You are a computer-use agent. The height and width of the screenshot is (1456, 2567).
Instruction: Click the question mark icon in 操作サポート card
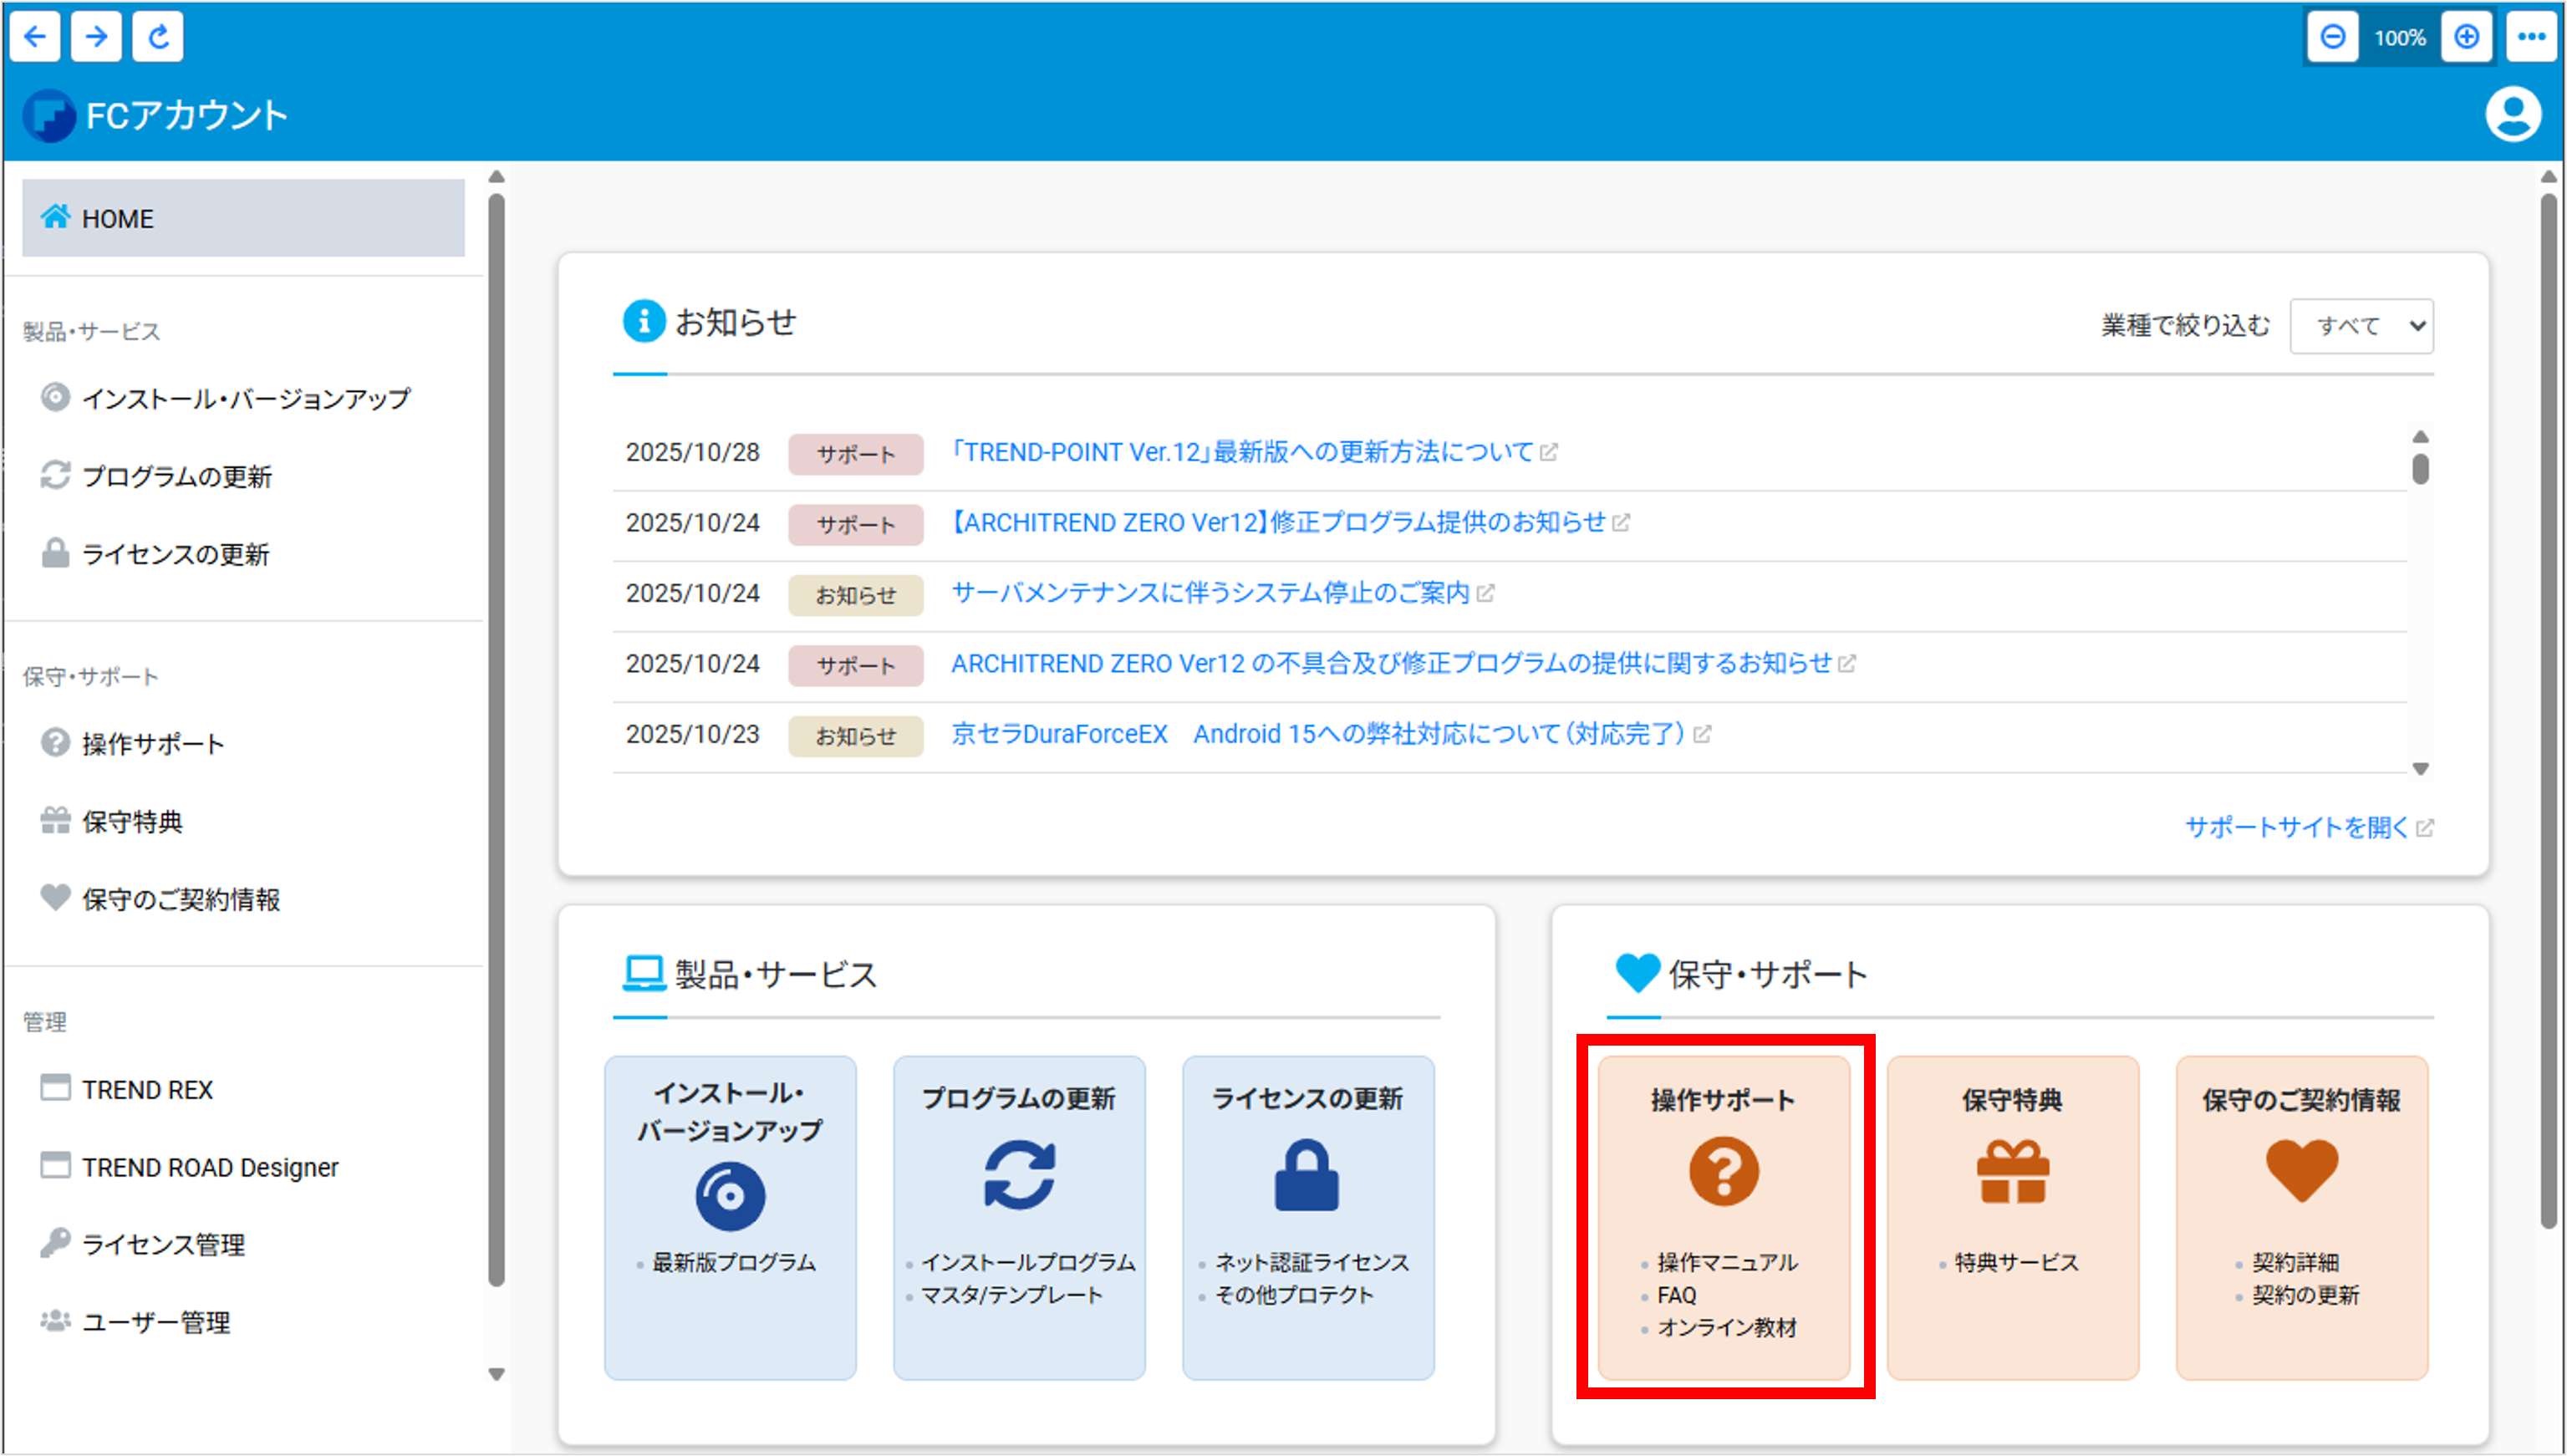click(1723, 1171)
